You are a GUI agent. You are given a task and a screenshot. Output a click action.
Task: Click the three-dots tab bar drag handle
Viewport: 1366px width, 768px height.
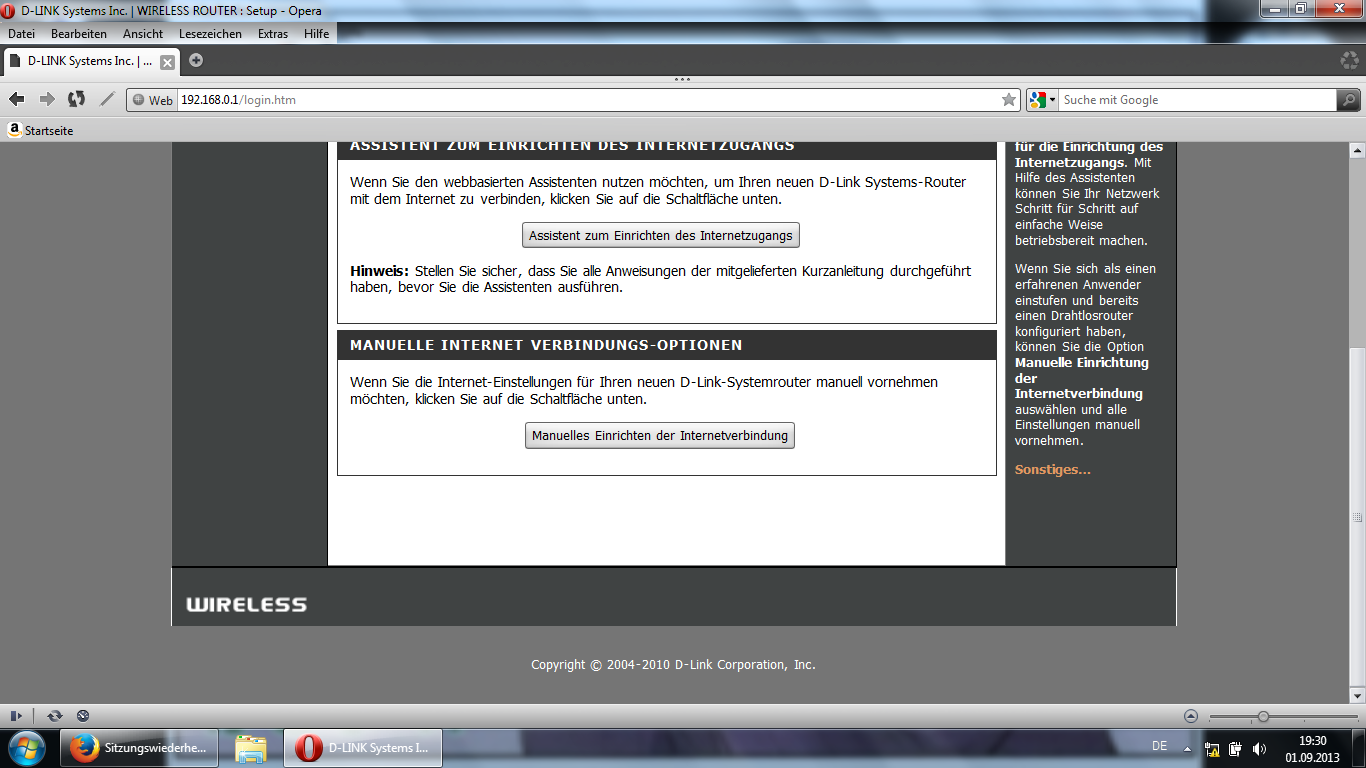[683, 79]
